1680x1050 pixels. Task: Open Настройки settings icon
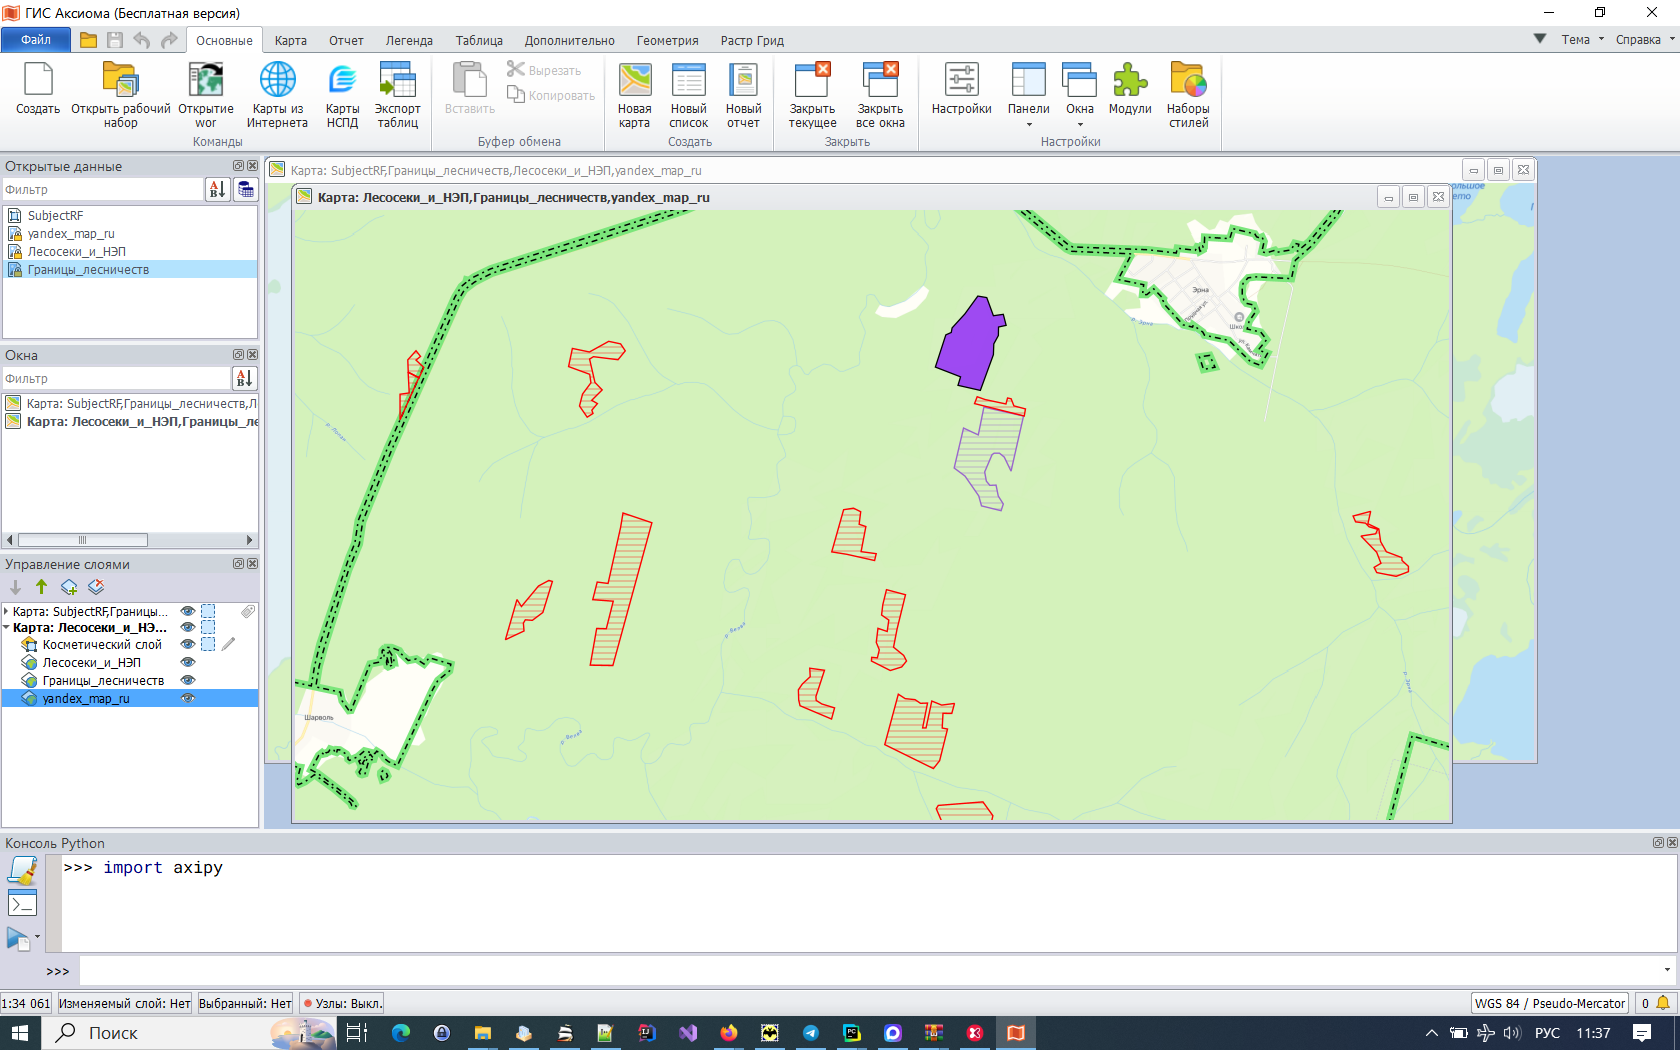pos(961,88)
